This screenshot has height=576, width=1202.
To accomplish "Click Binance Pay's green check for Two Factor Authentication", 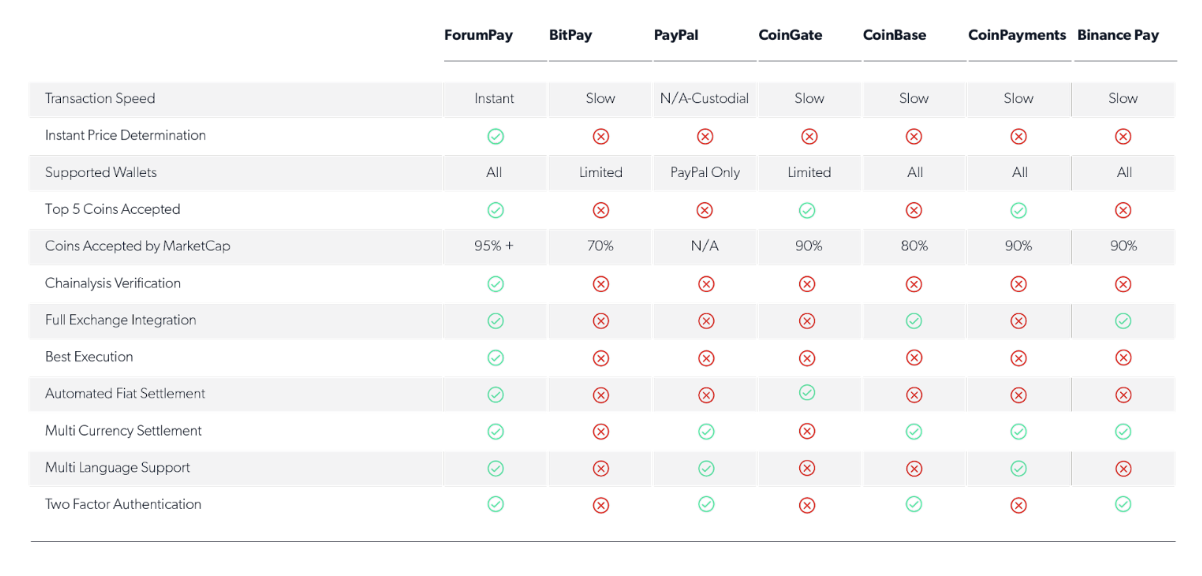I will (1123, 505).
